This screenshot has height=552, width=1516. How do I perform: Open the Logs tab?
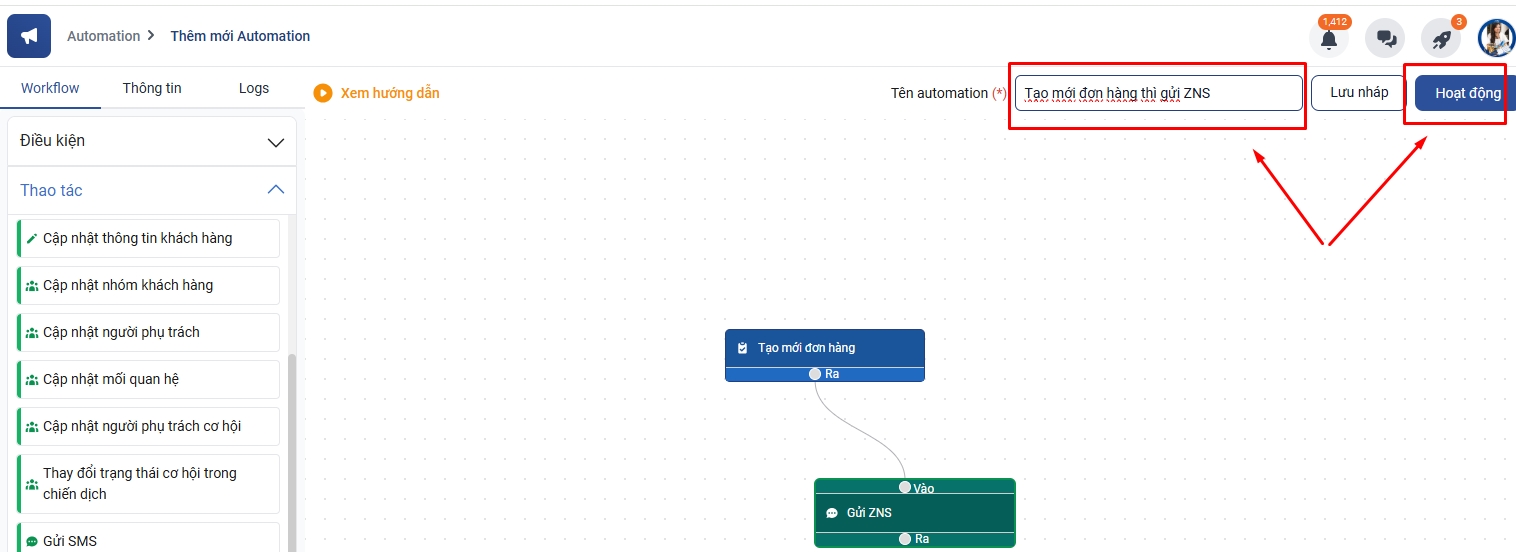(254, 88)
